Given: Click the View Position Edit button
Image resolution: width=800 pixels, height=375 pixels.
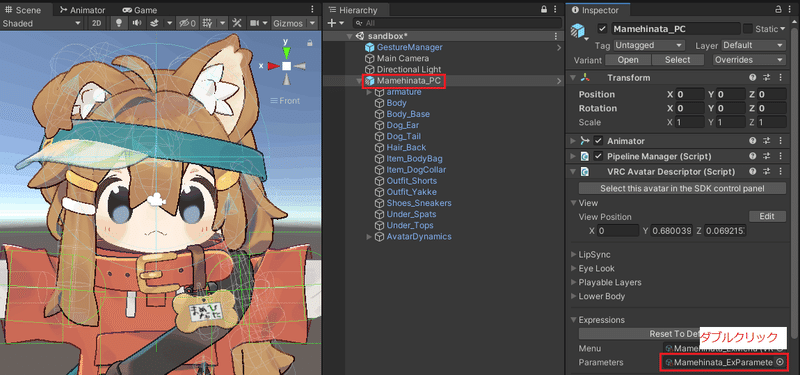Looking at the screenshot, I should [767, 216].
